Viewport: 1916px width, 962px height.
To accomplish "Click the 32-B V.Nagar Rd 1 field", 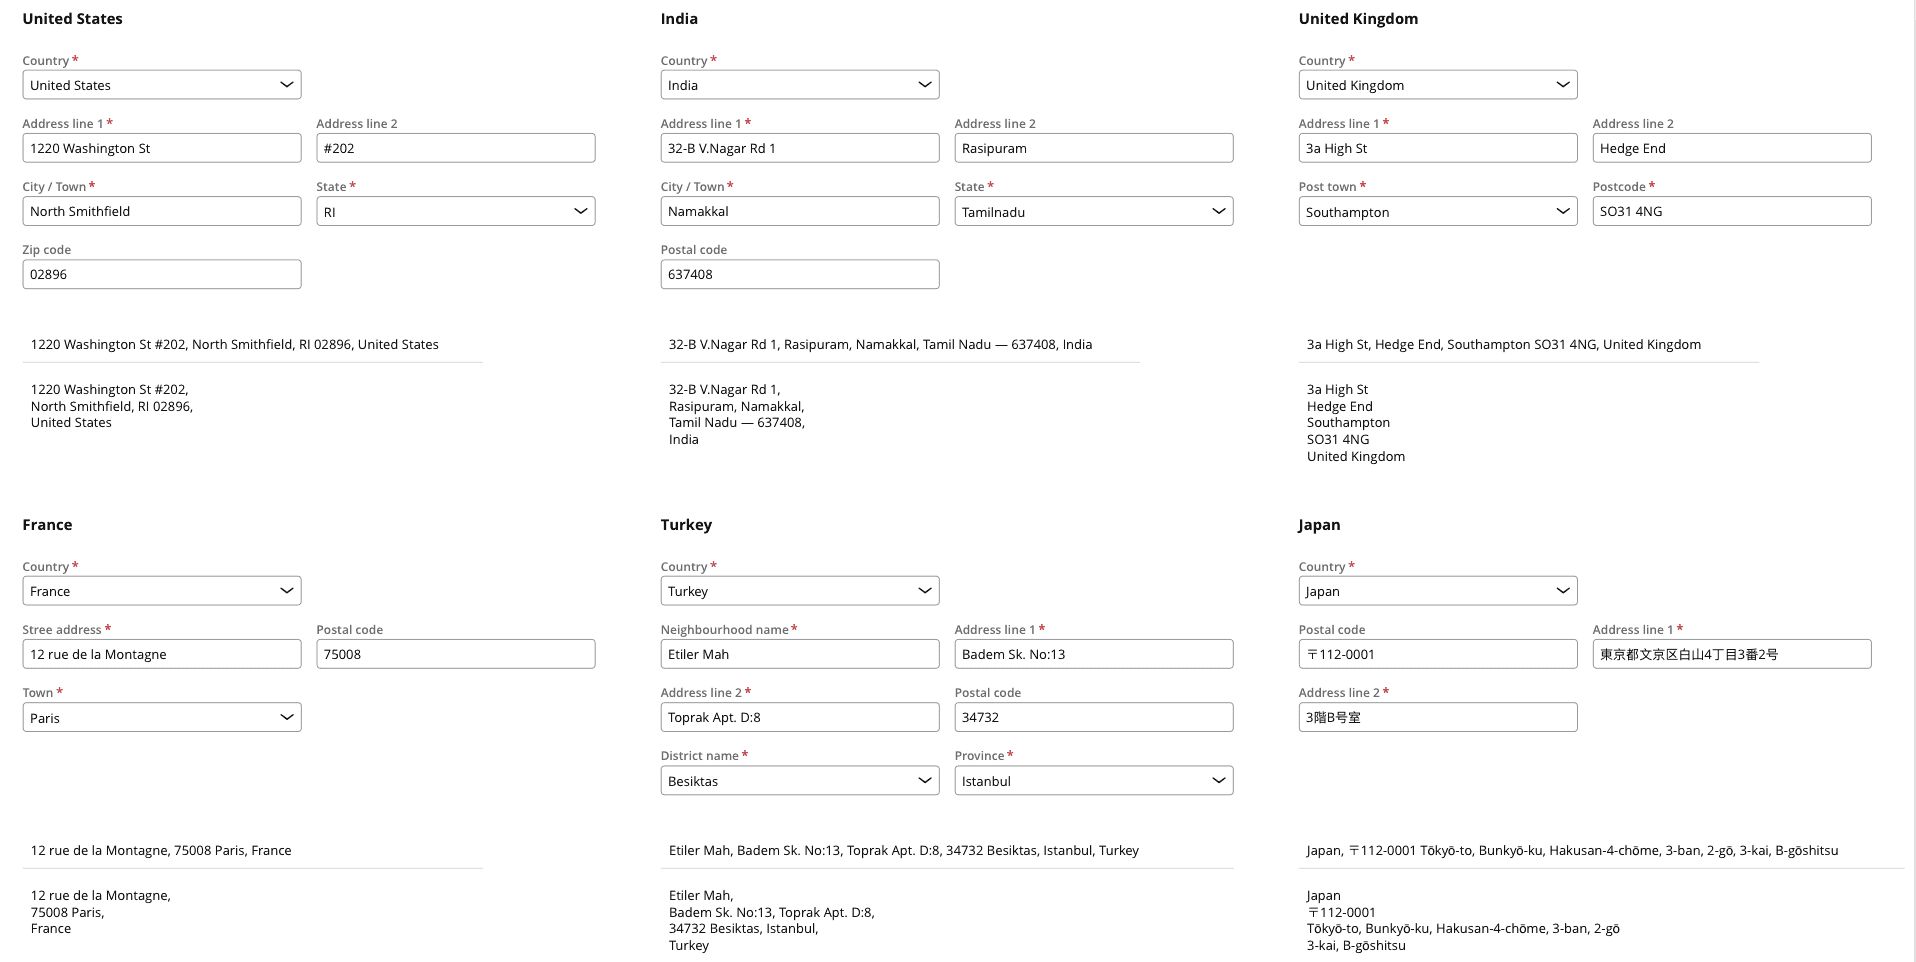I will [800, 148].
